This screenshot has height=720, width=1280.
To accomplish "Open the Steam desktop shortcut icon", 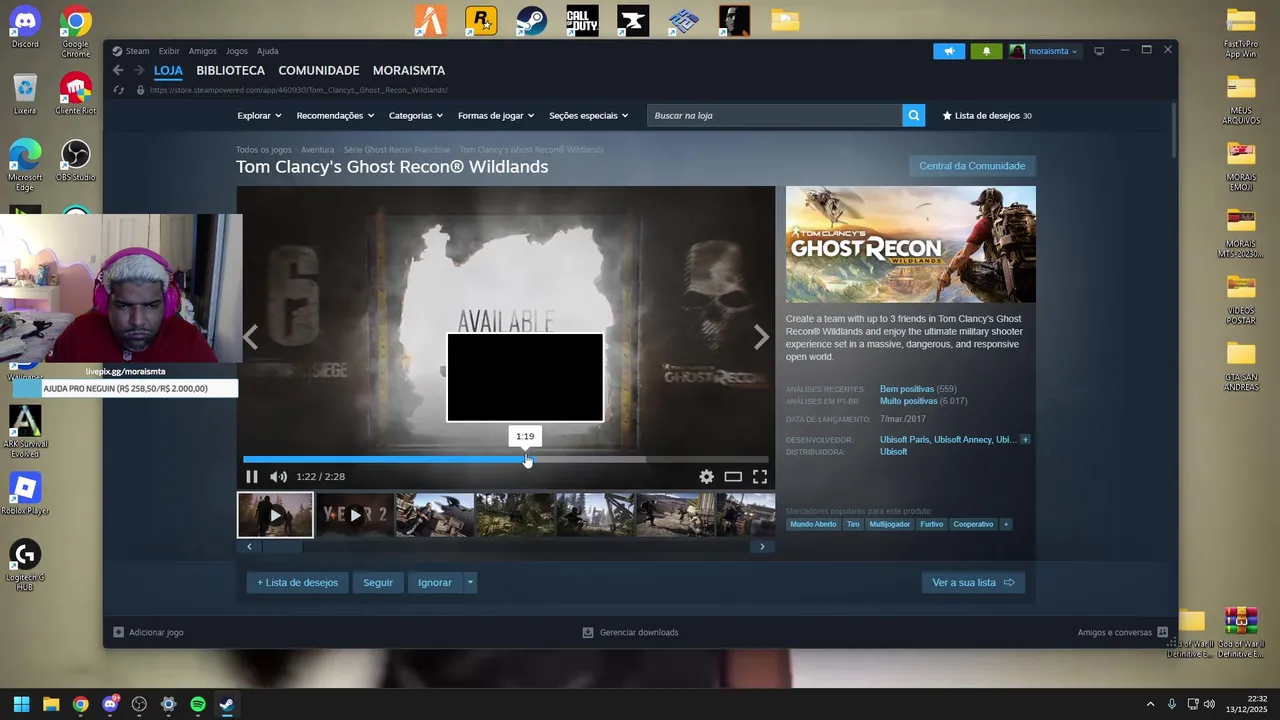I will [x=531, y=21].
